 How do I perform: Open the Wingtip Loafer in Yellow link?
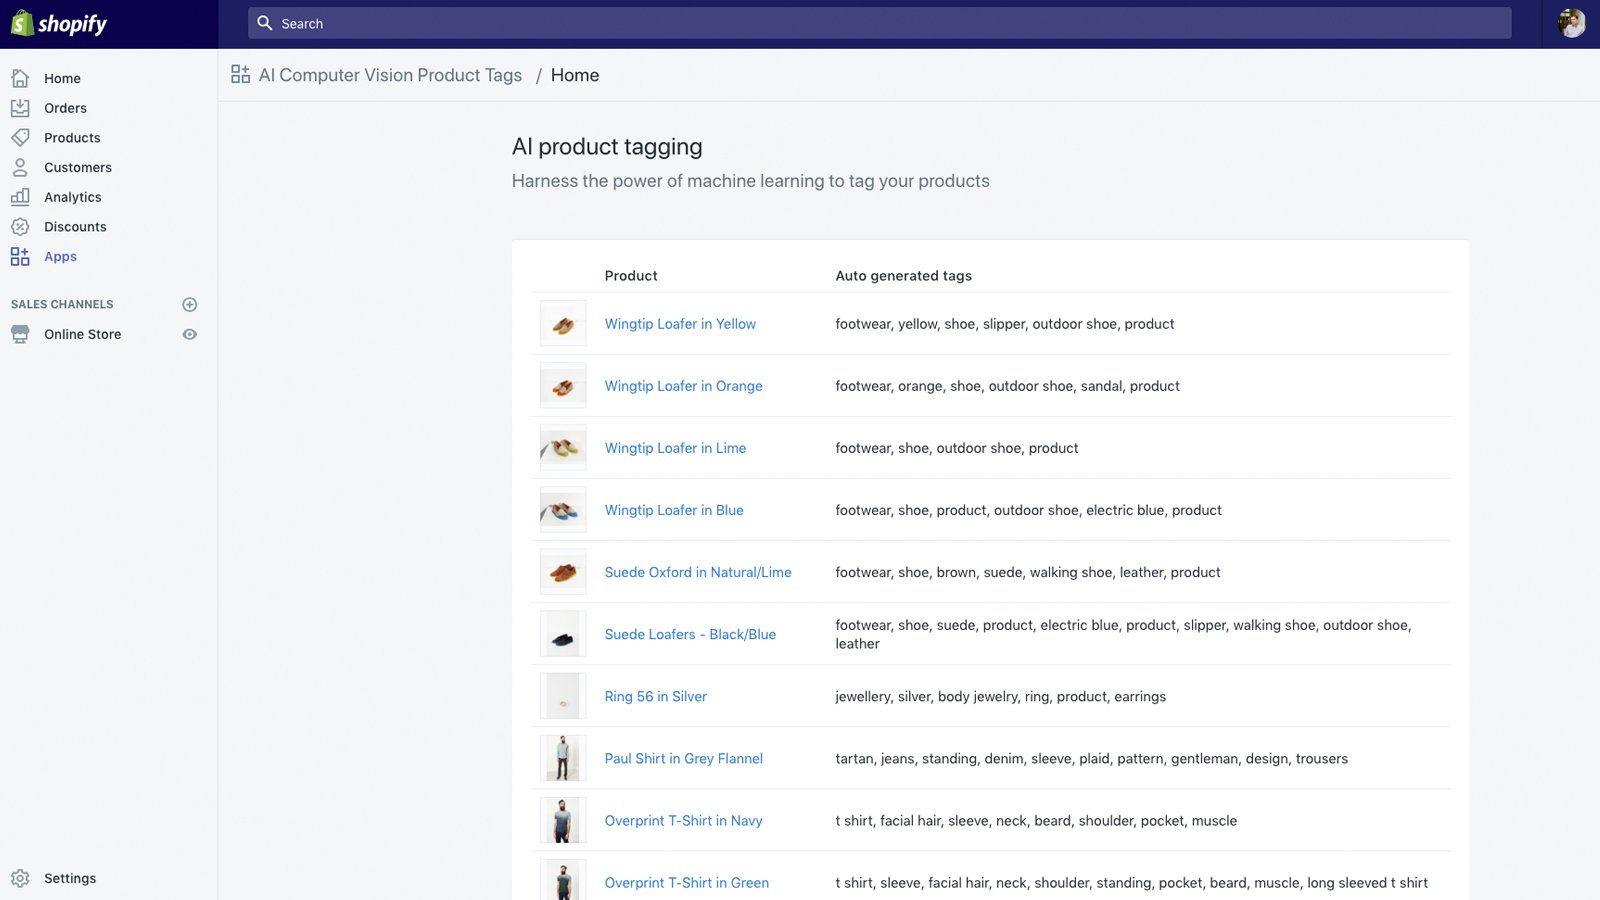click(x=680, y=324)
